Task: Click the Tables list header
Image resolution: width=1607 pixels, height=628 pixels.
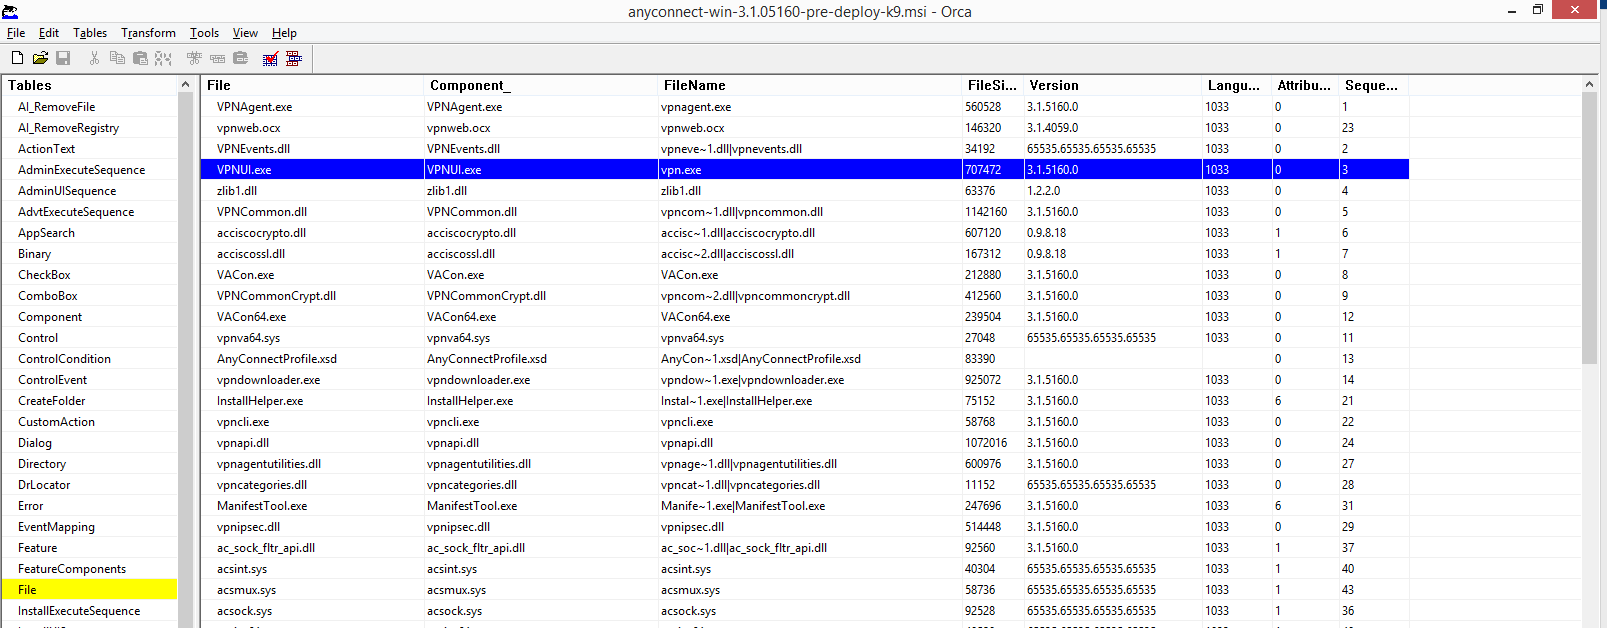Action: point(89,85)
